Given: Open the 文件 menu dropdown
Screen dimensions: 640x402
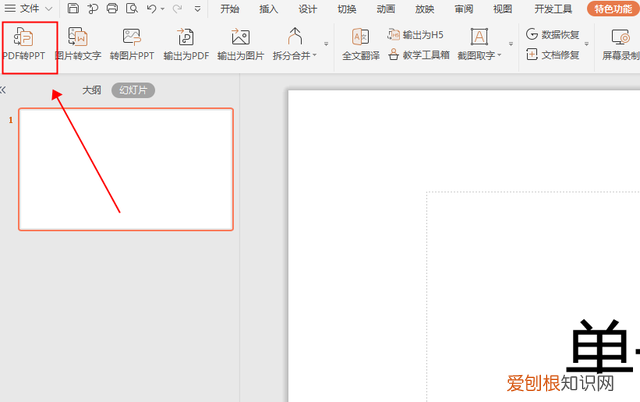Looking at the screenshot, I should tap(30, 9).
